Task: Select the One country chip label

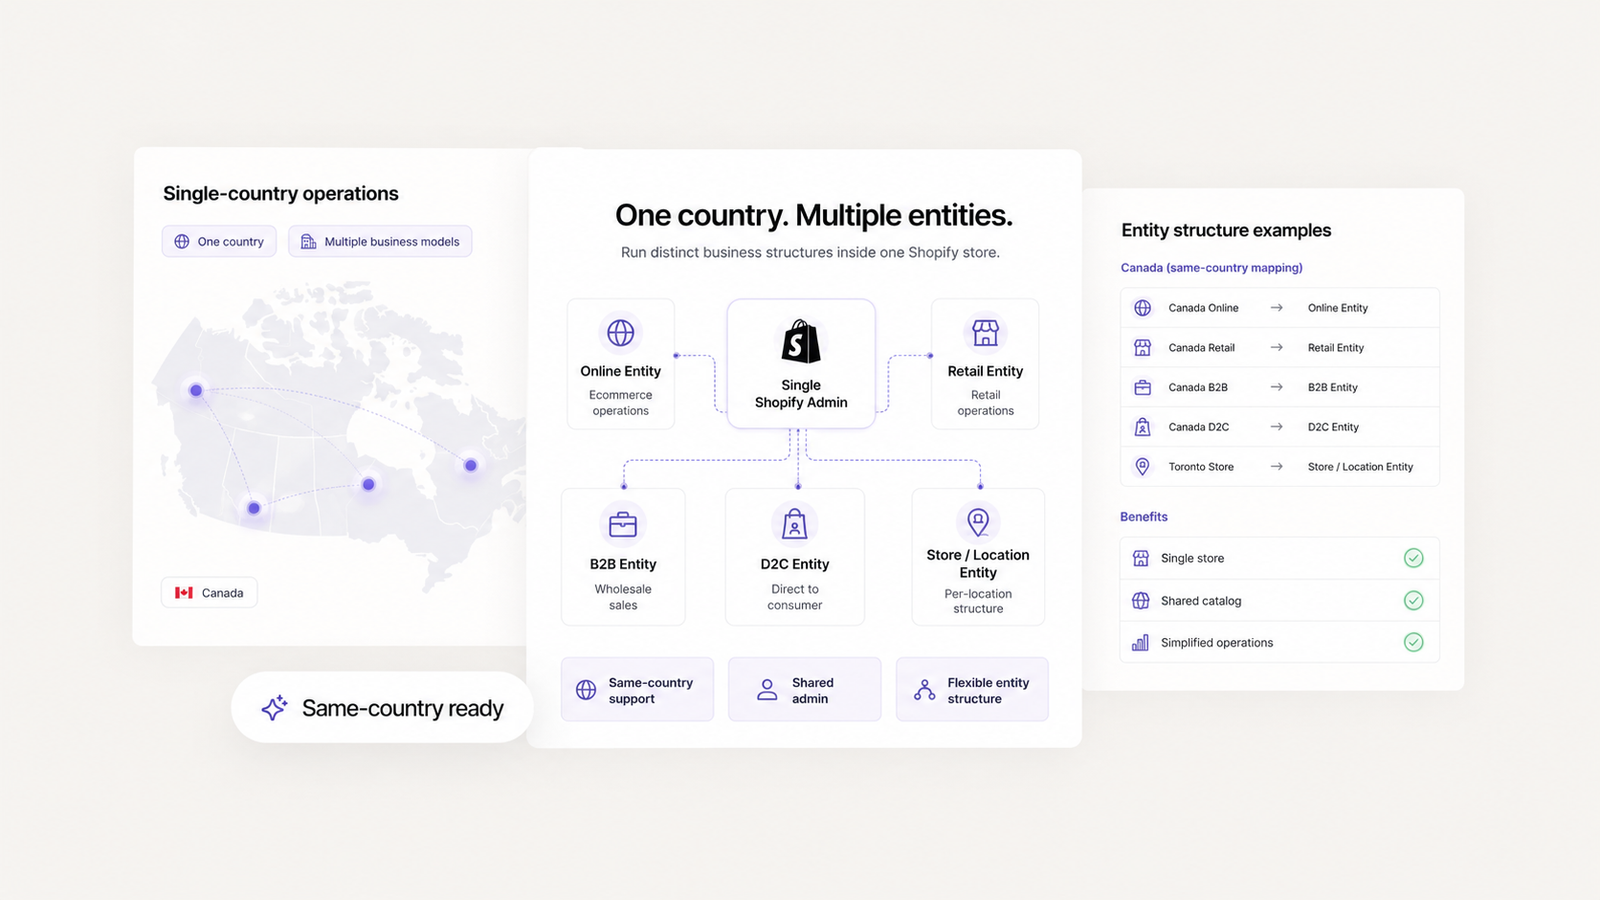Action: click(x=231, y=242)
